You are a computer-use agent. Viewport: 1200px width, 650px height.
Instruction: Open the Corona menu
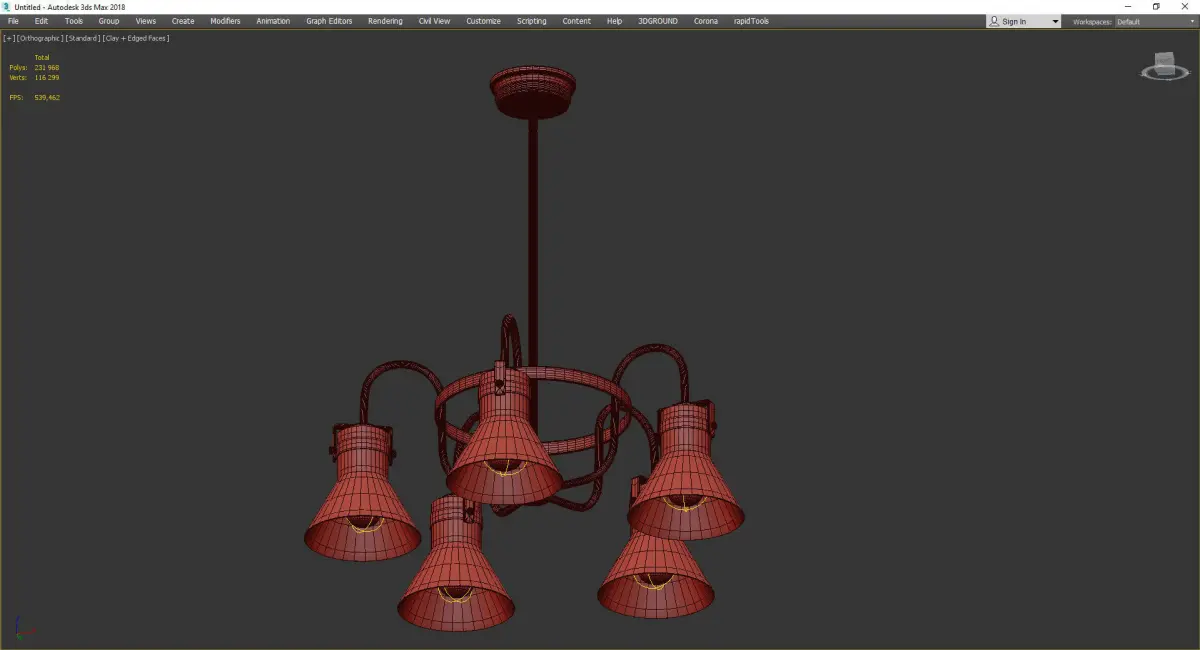pos(706,21)
